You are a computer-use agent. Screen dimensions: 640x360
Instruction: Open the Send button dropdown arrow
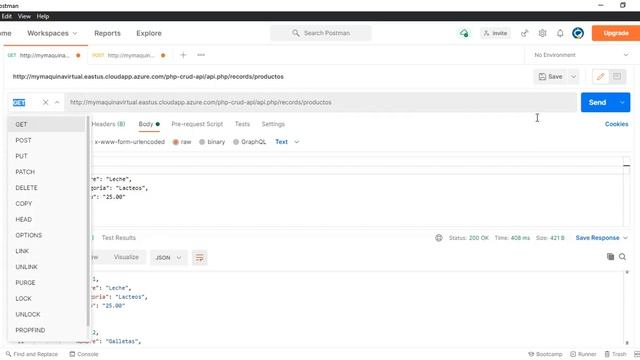(622, 102)
